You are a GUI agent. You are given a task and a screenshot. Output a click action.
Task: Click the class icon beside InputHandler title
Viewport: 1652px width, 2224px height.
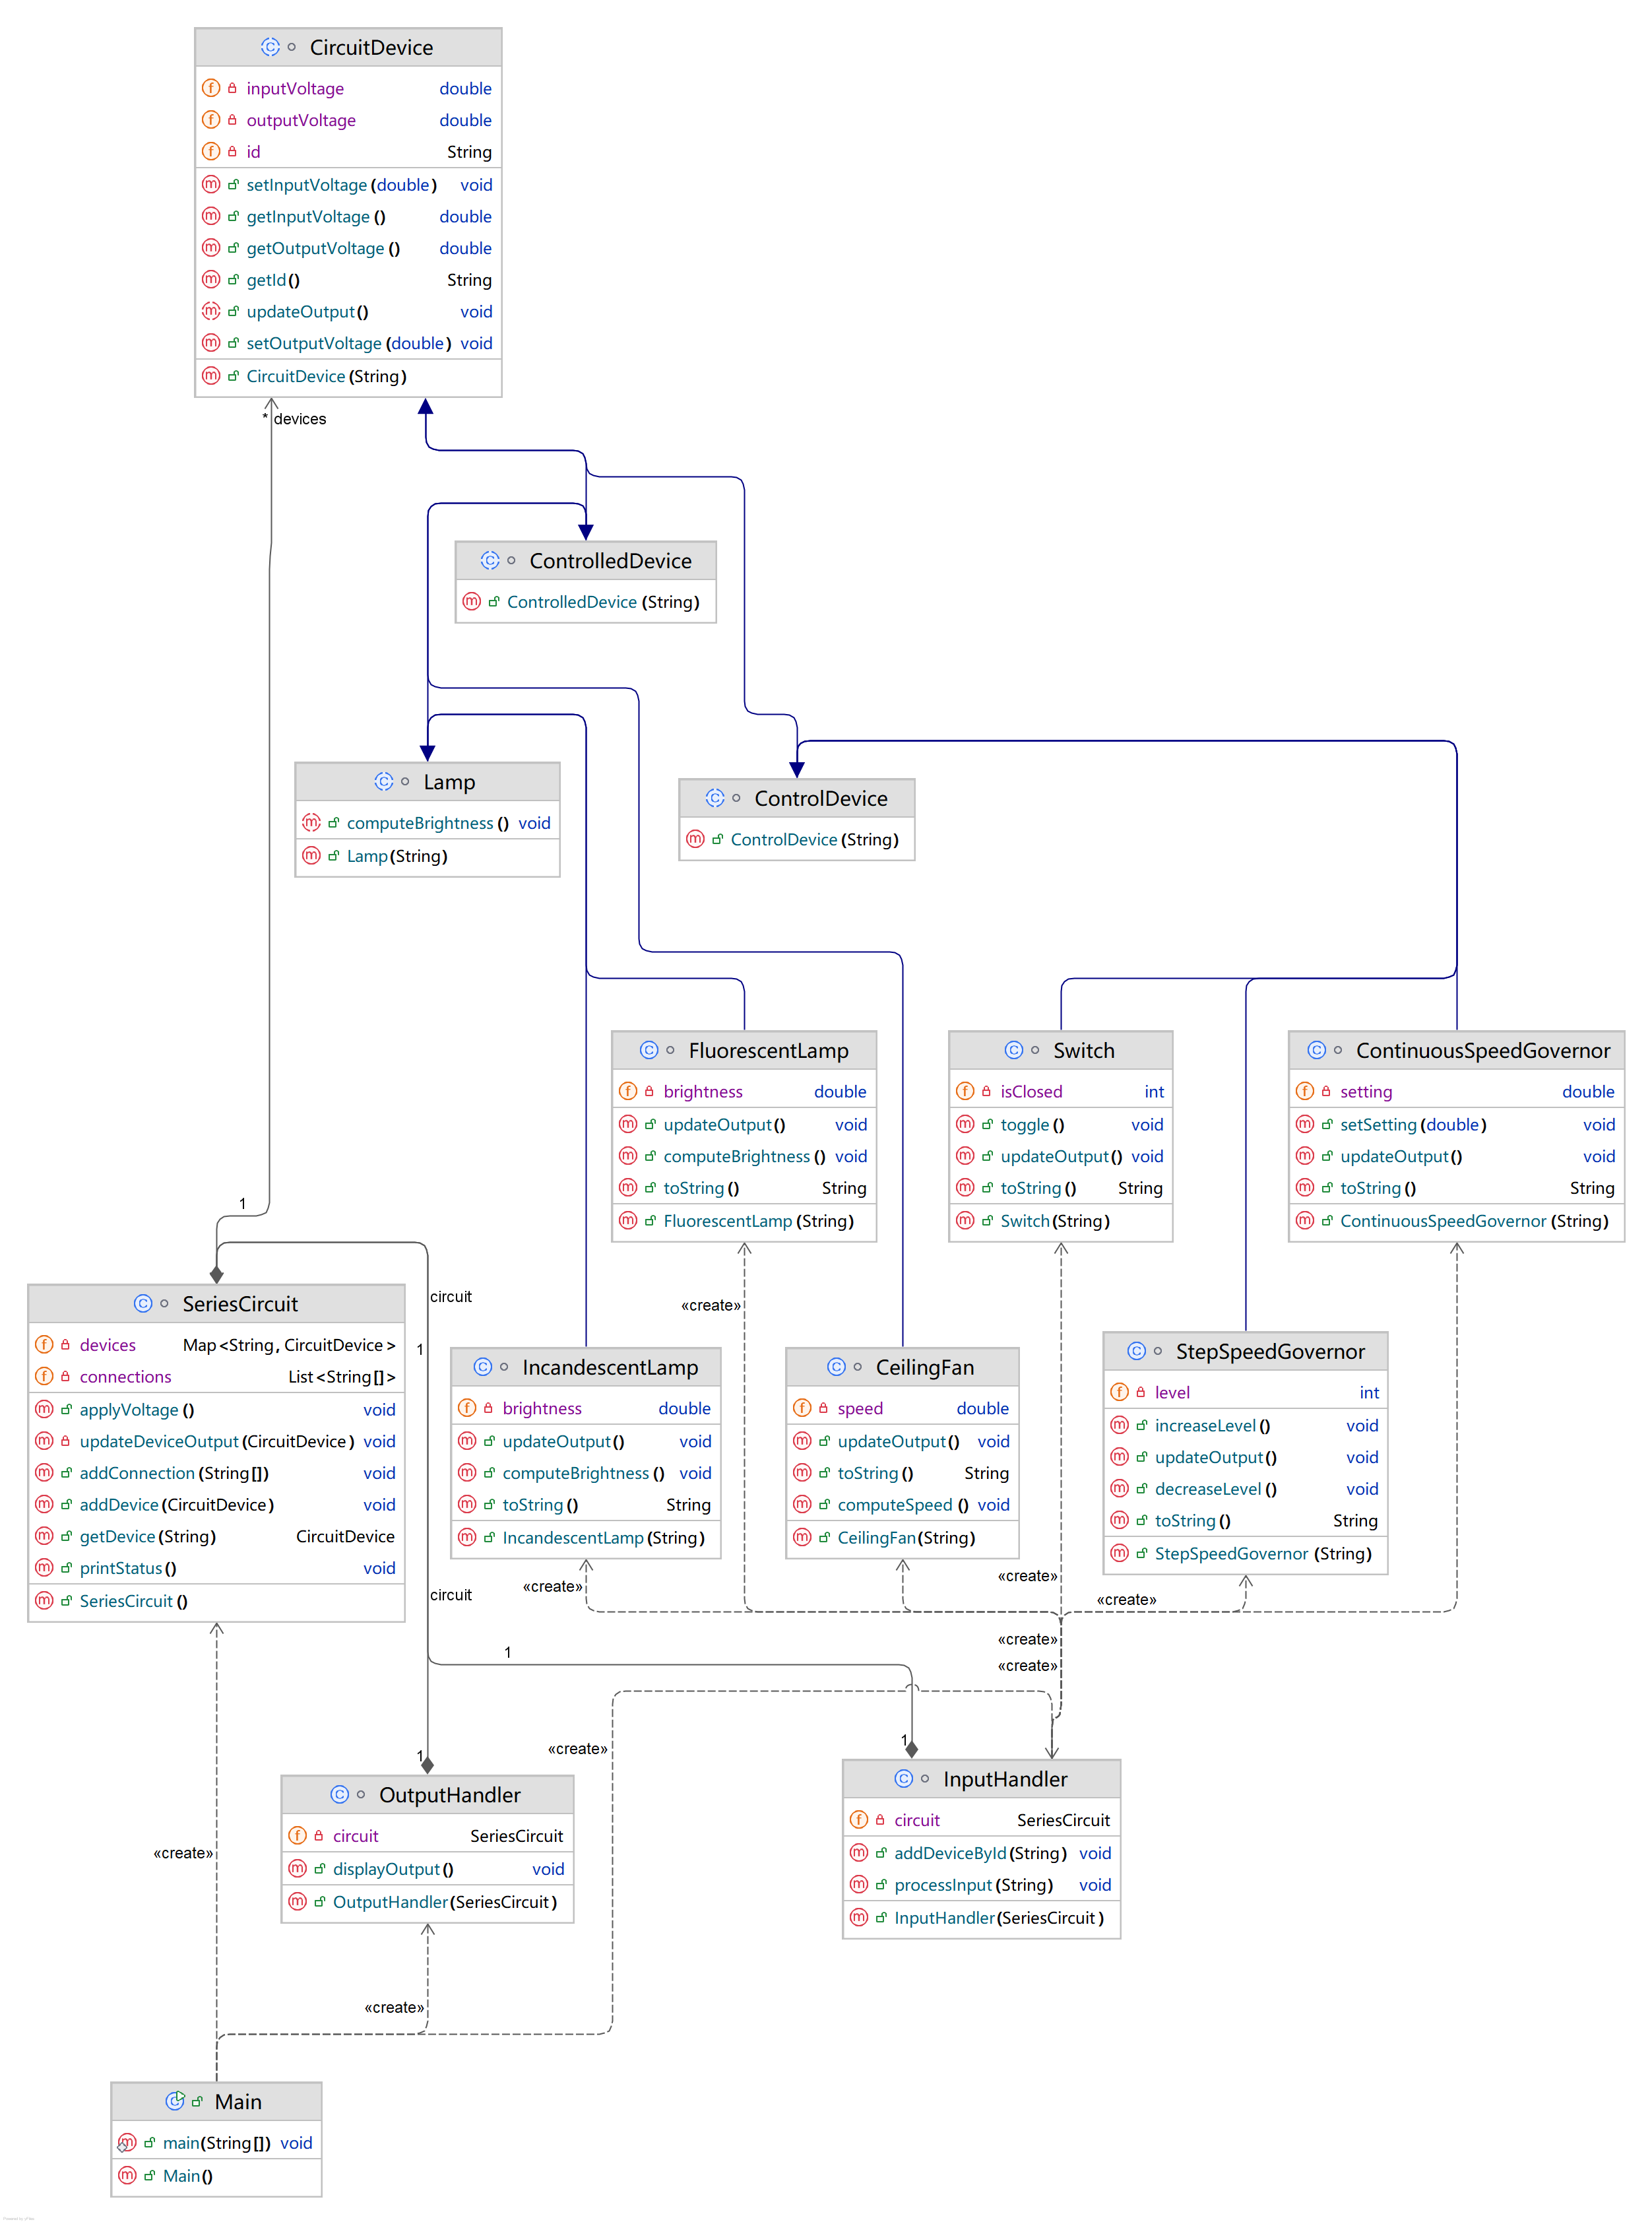tap(903, 1778)
